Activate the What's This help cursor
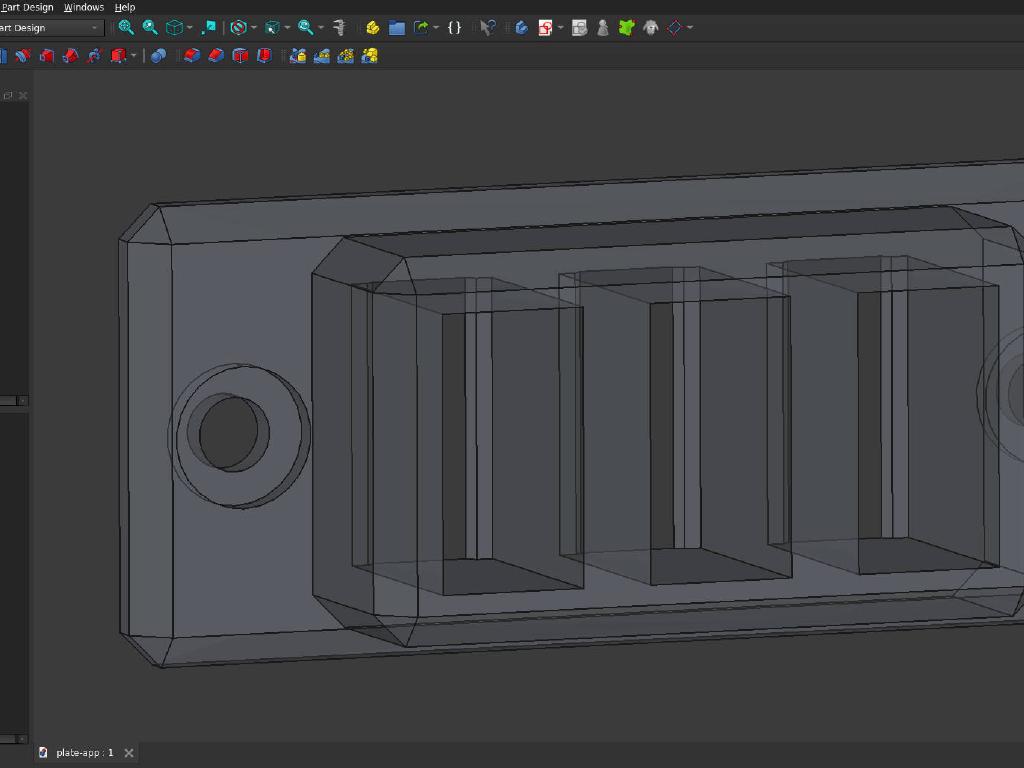This screenshot has width=1024, height=768. (487, 27)
